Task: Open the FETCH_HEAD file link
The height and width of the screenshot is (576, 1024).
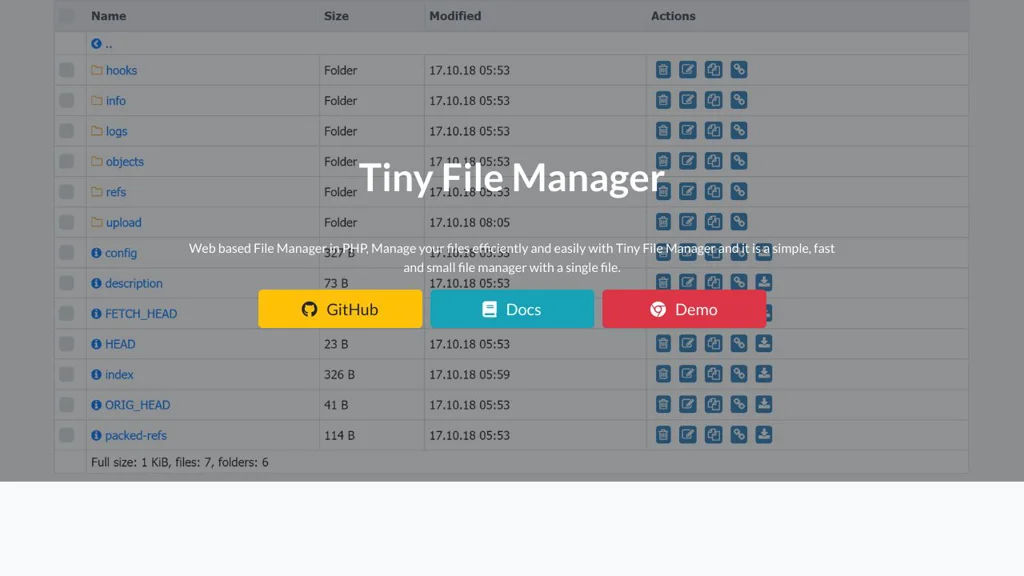Action: pyautogui.click(x=141, y=313)
